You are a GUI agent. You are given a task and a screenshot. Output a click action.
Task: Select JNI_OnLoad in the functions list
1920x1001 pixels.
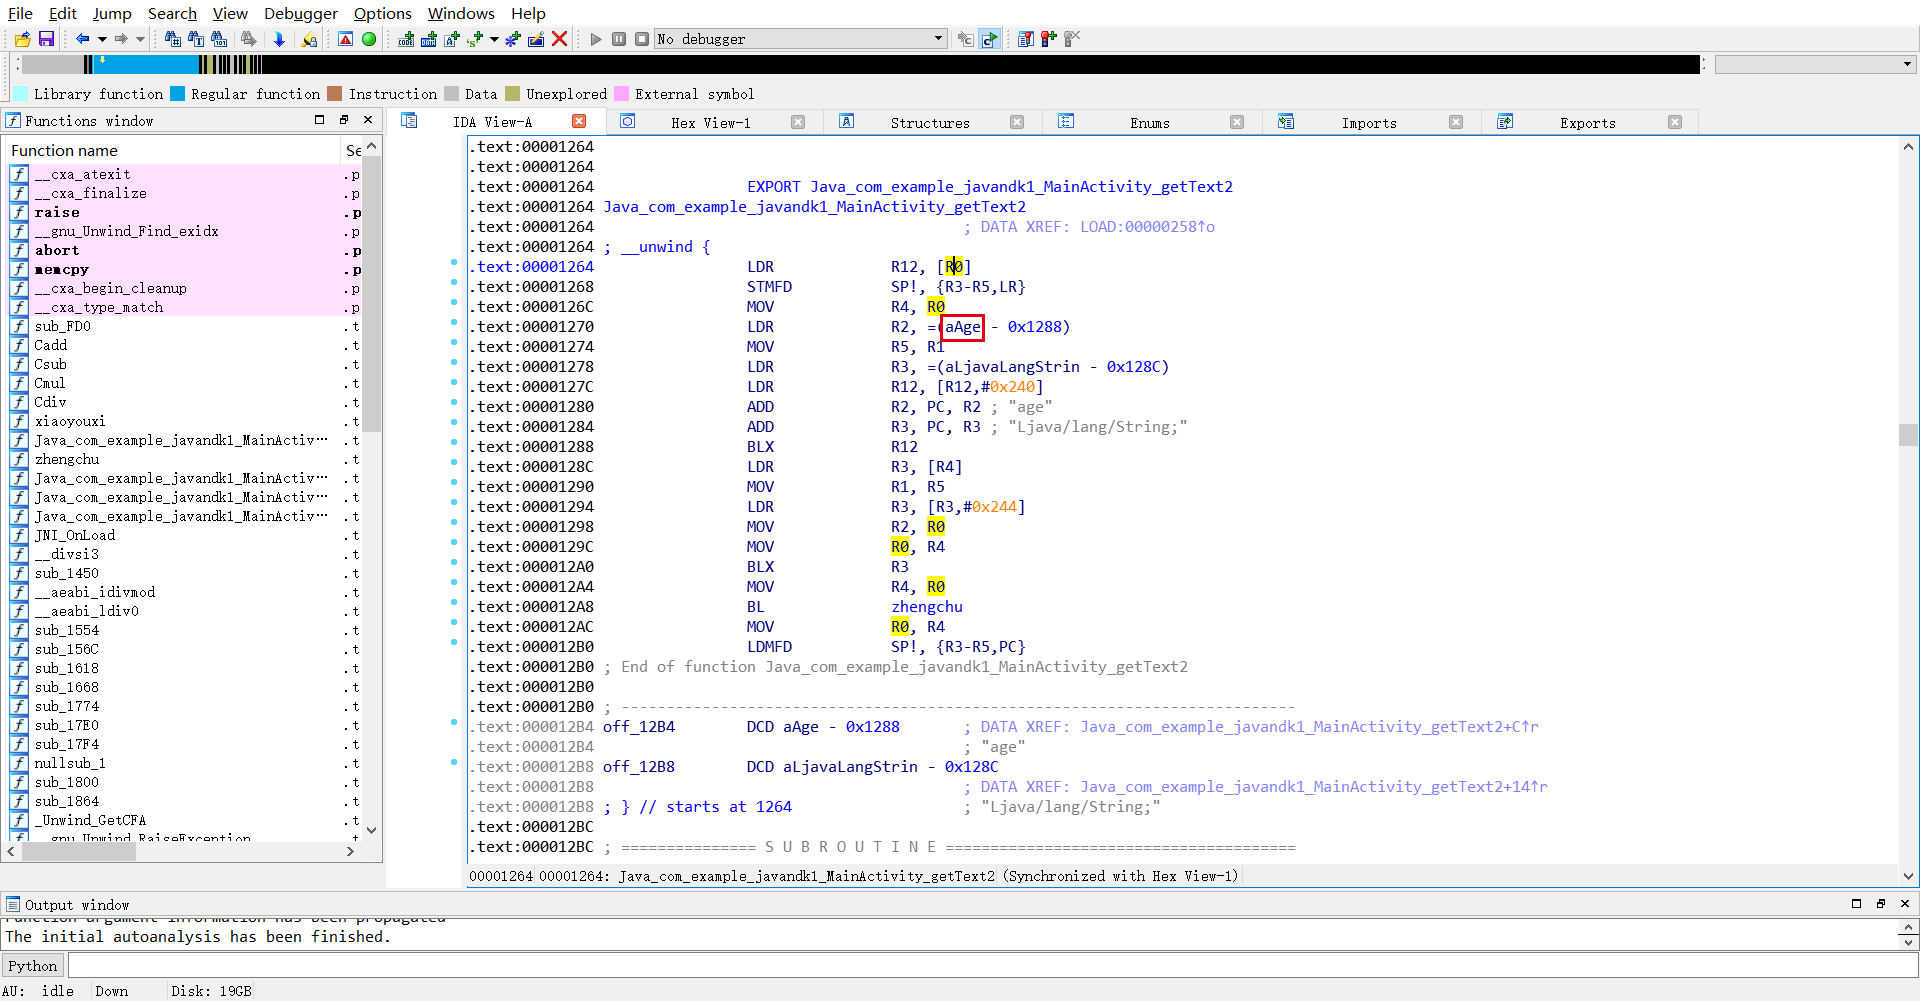pyautogui.click(x=75, y=535)
